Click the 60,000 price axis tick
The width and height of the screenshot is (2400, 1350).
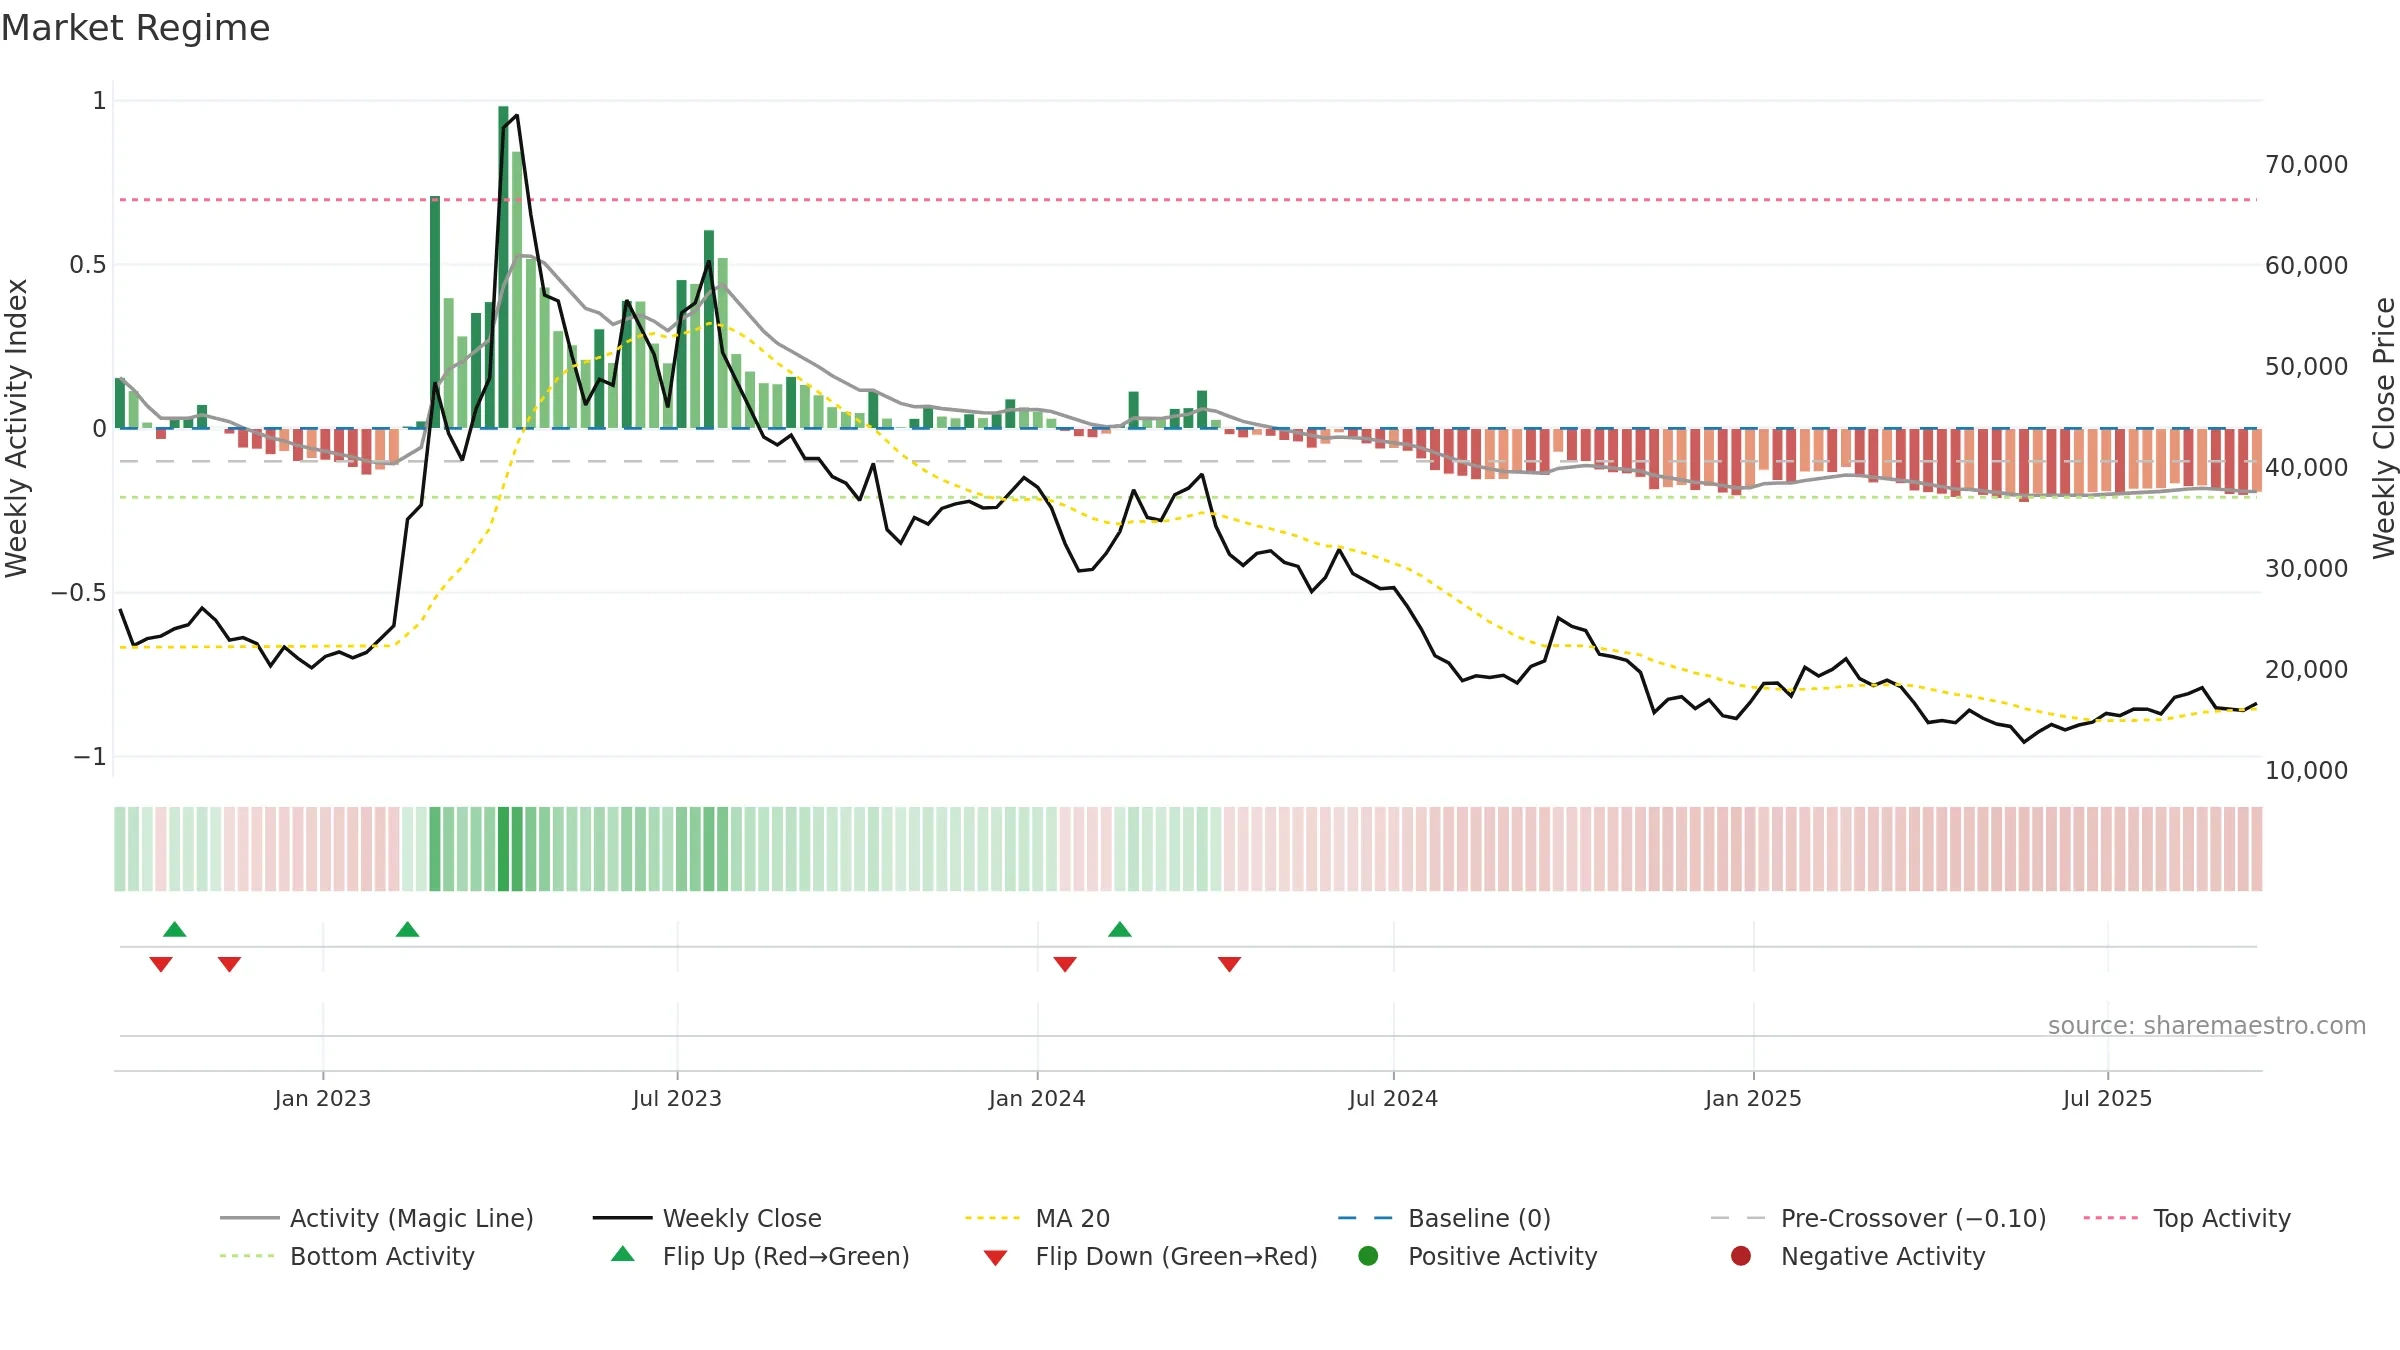click(x=2307, y=265)
